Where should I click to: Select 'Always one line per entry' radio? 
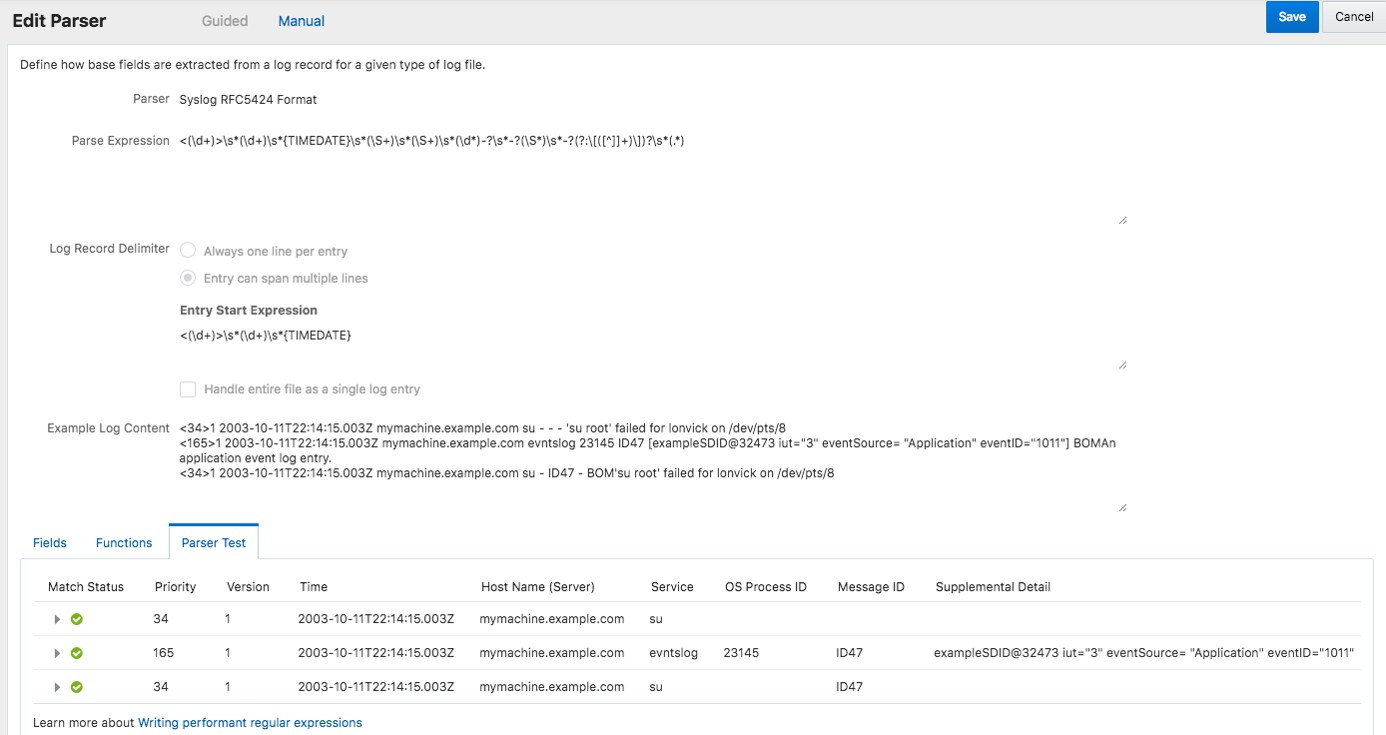(188, 251)
